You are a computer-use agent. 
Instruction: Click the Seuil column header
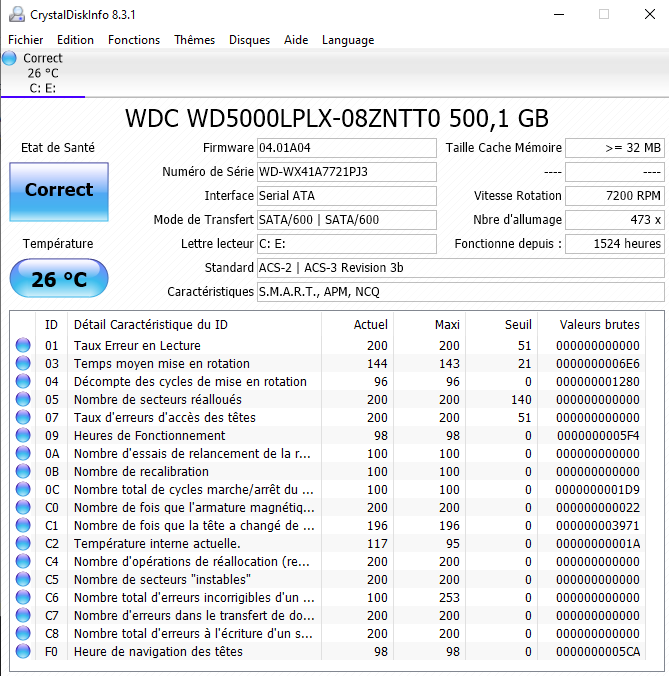click(x=501, y=325)
